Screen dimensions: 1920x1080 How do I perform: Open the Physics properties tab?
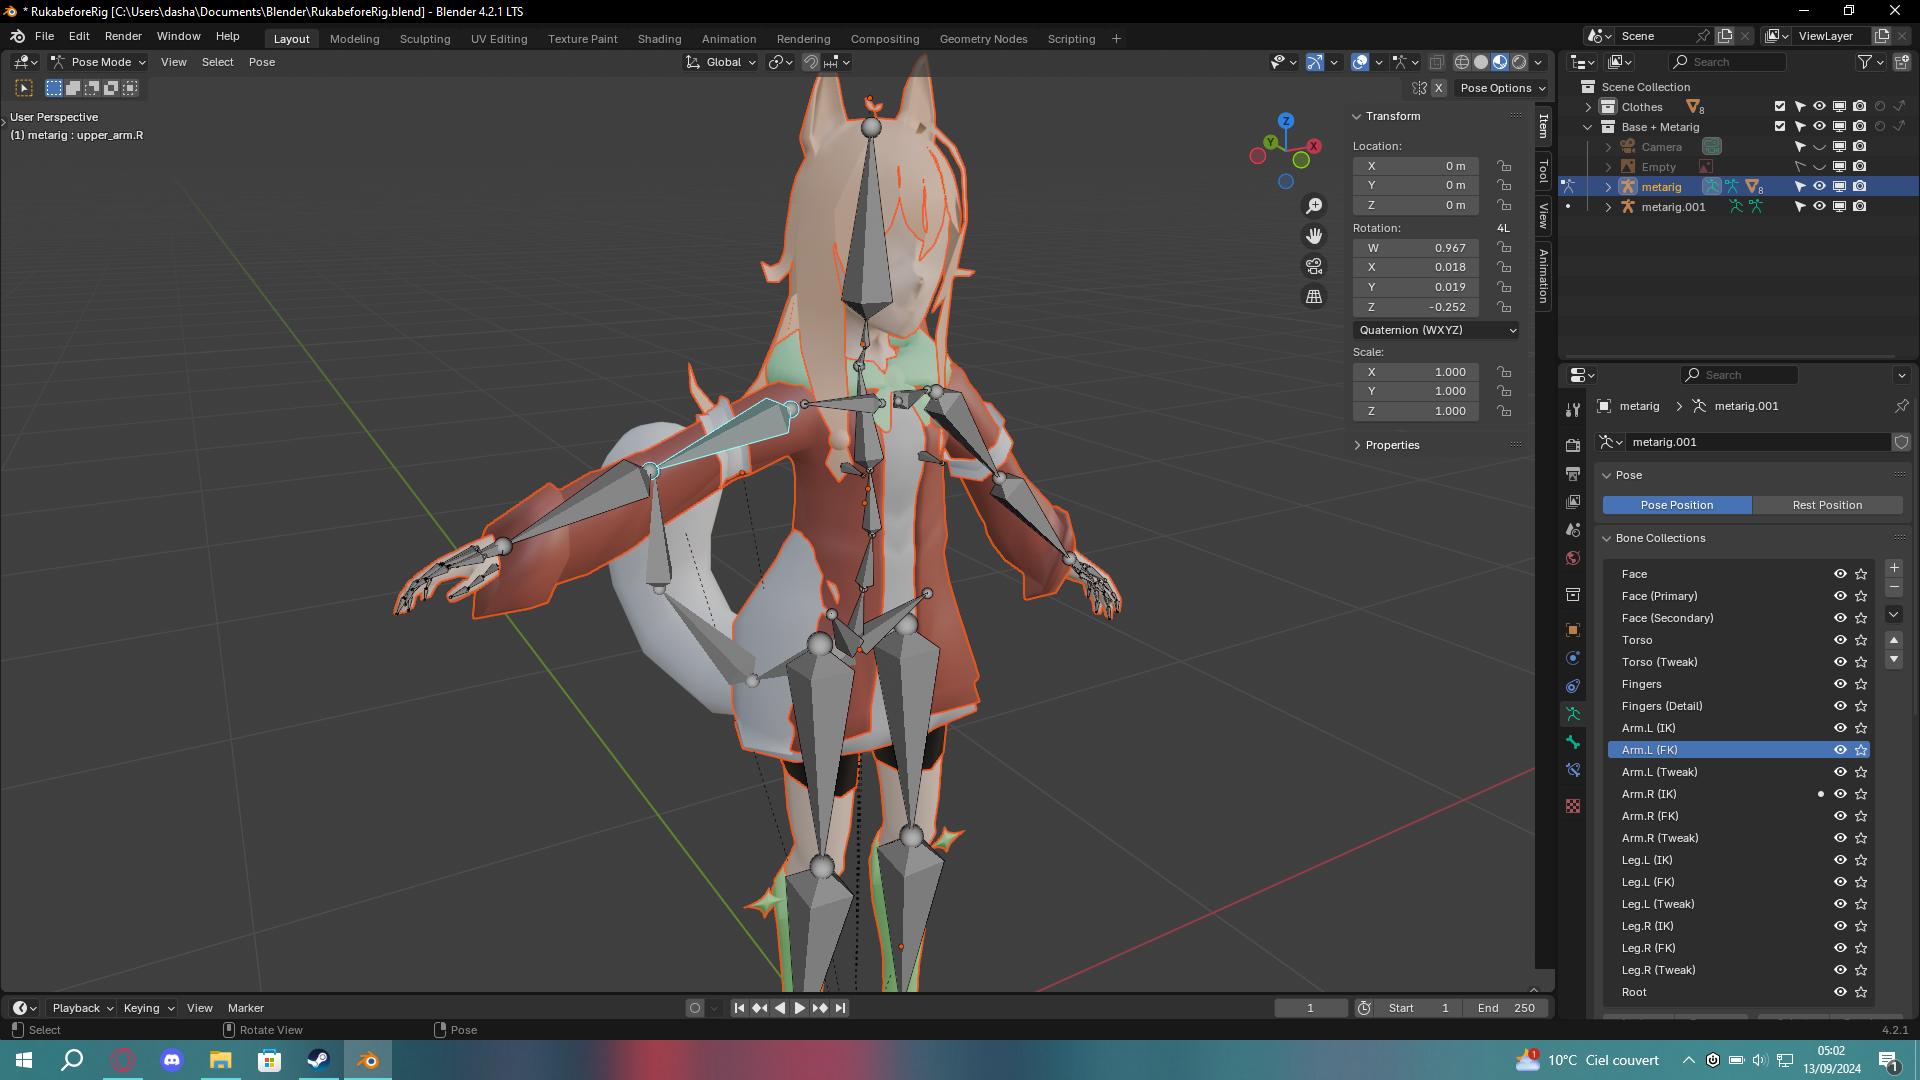1573,658
